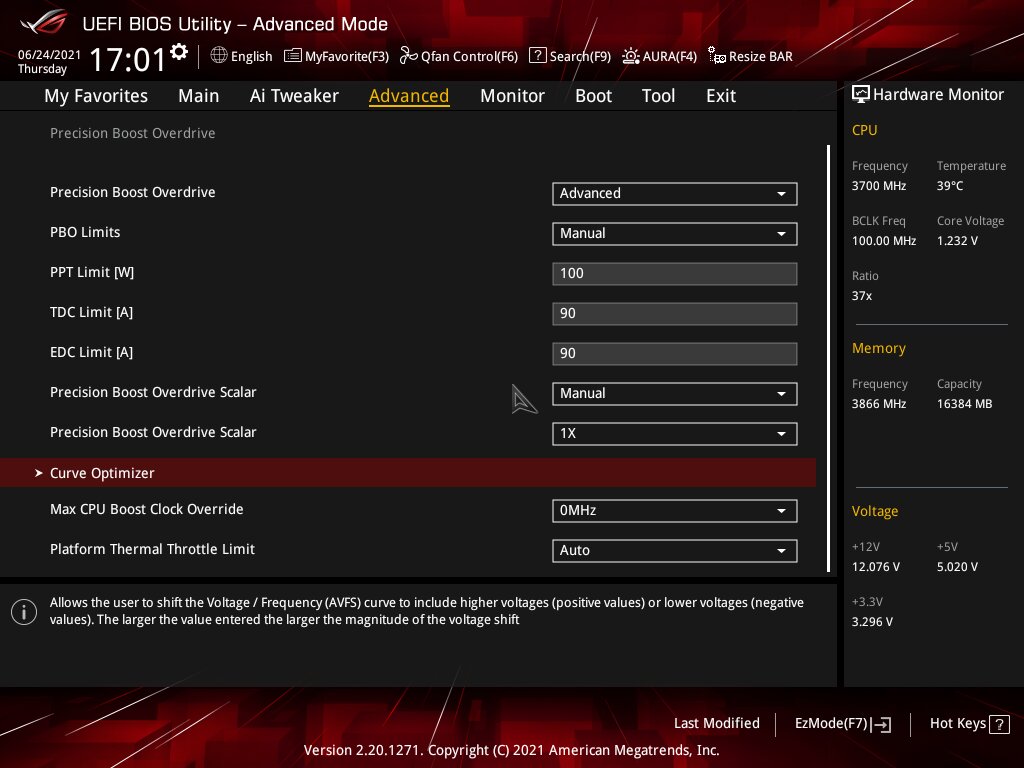Screen dimensions: 1024x768
Task: Go to the Monitor tab
Action: (x=512, y=96)
